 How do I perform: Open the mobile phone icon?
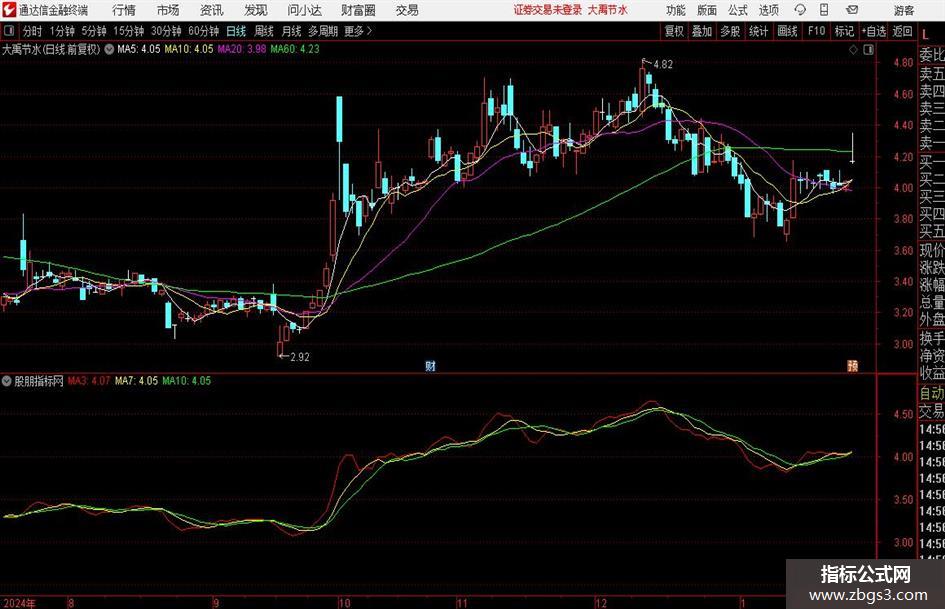824,10
